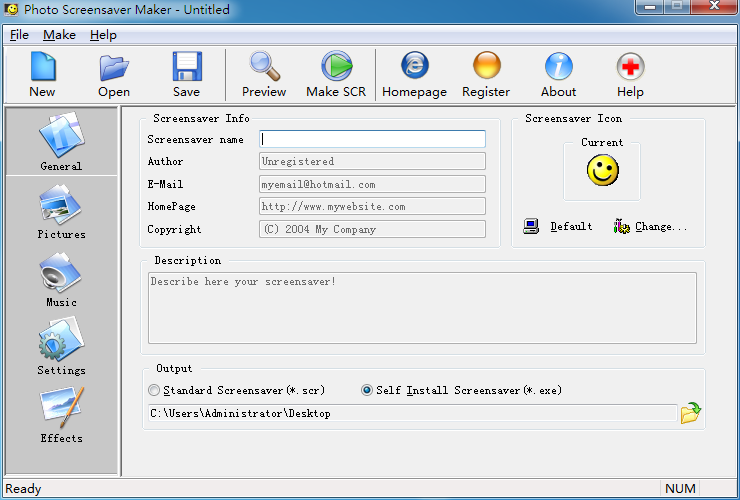
Task: Click the E-Mail field
Action: coord(372,184)
